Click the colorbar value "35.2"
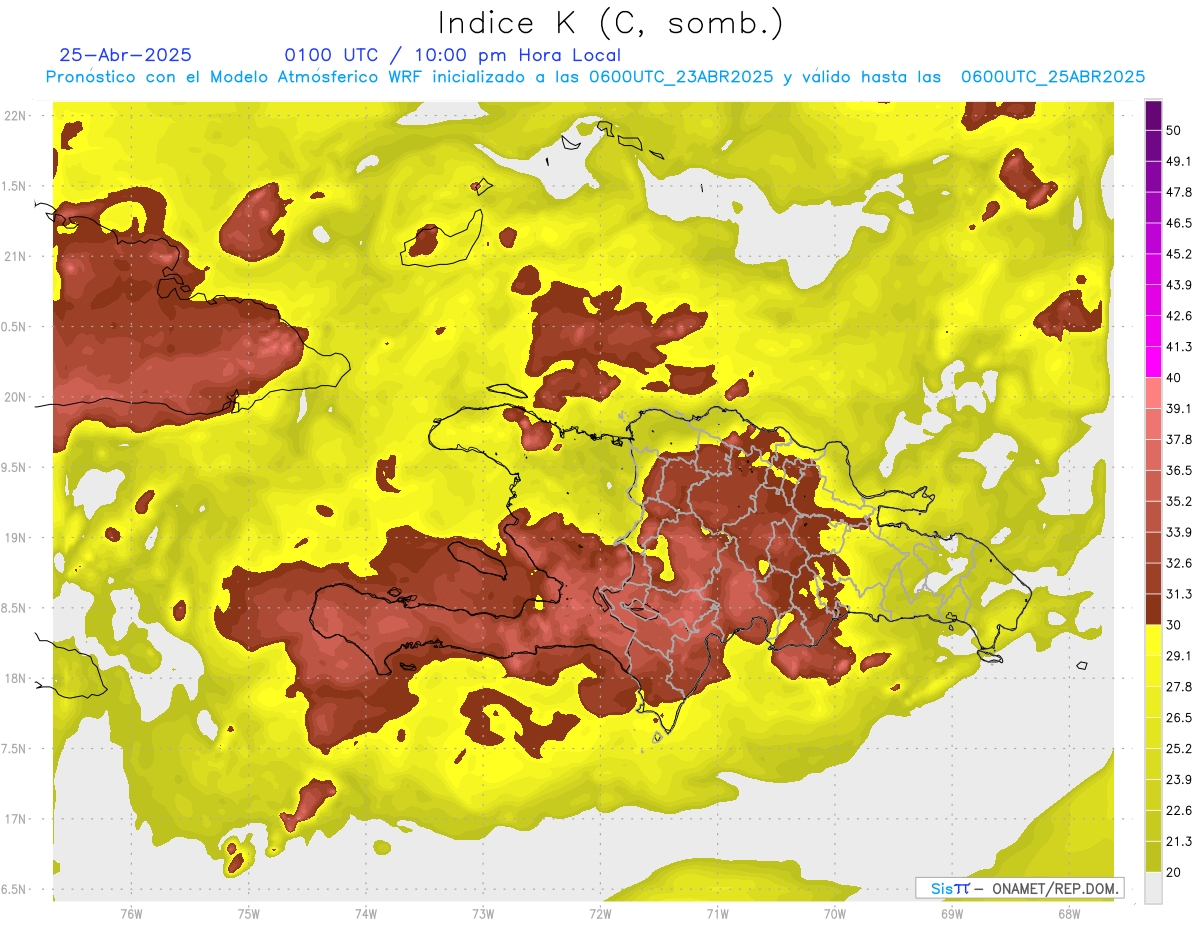 [x=1178, y=501]
